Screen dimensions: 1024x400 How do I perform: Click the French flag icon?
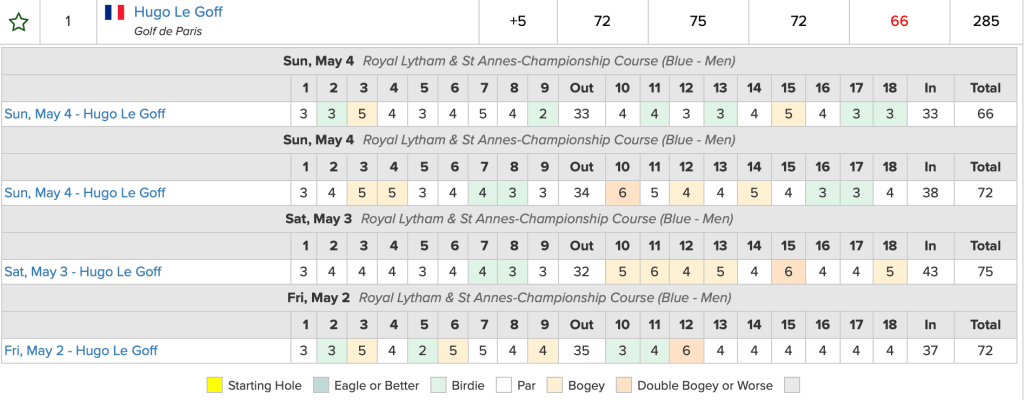pos(114,13)
